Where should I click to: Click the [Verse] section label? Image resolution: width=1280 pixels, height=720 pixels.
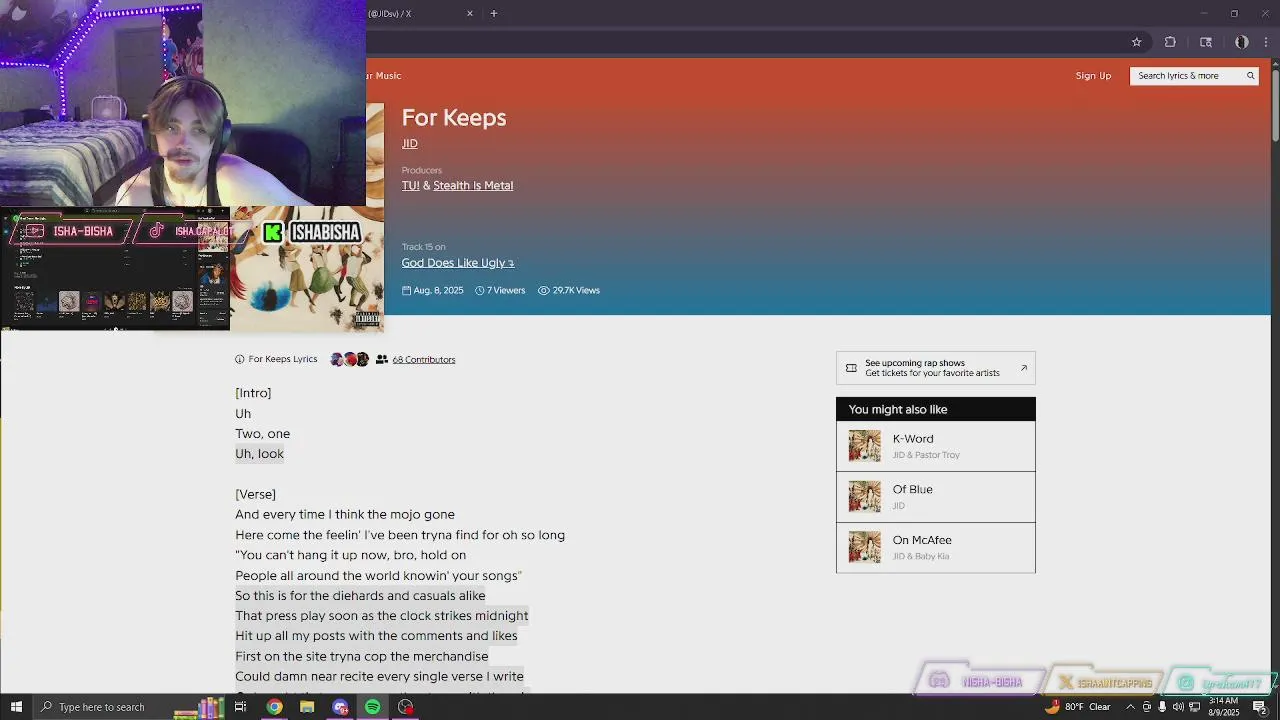pyautogui.click(x=255, y=495)
